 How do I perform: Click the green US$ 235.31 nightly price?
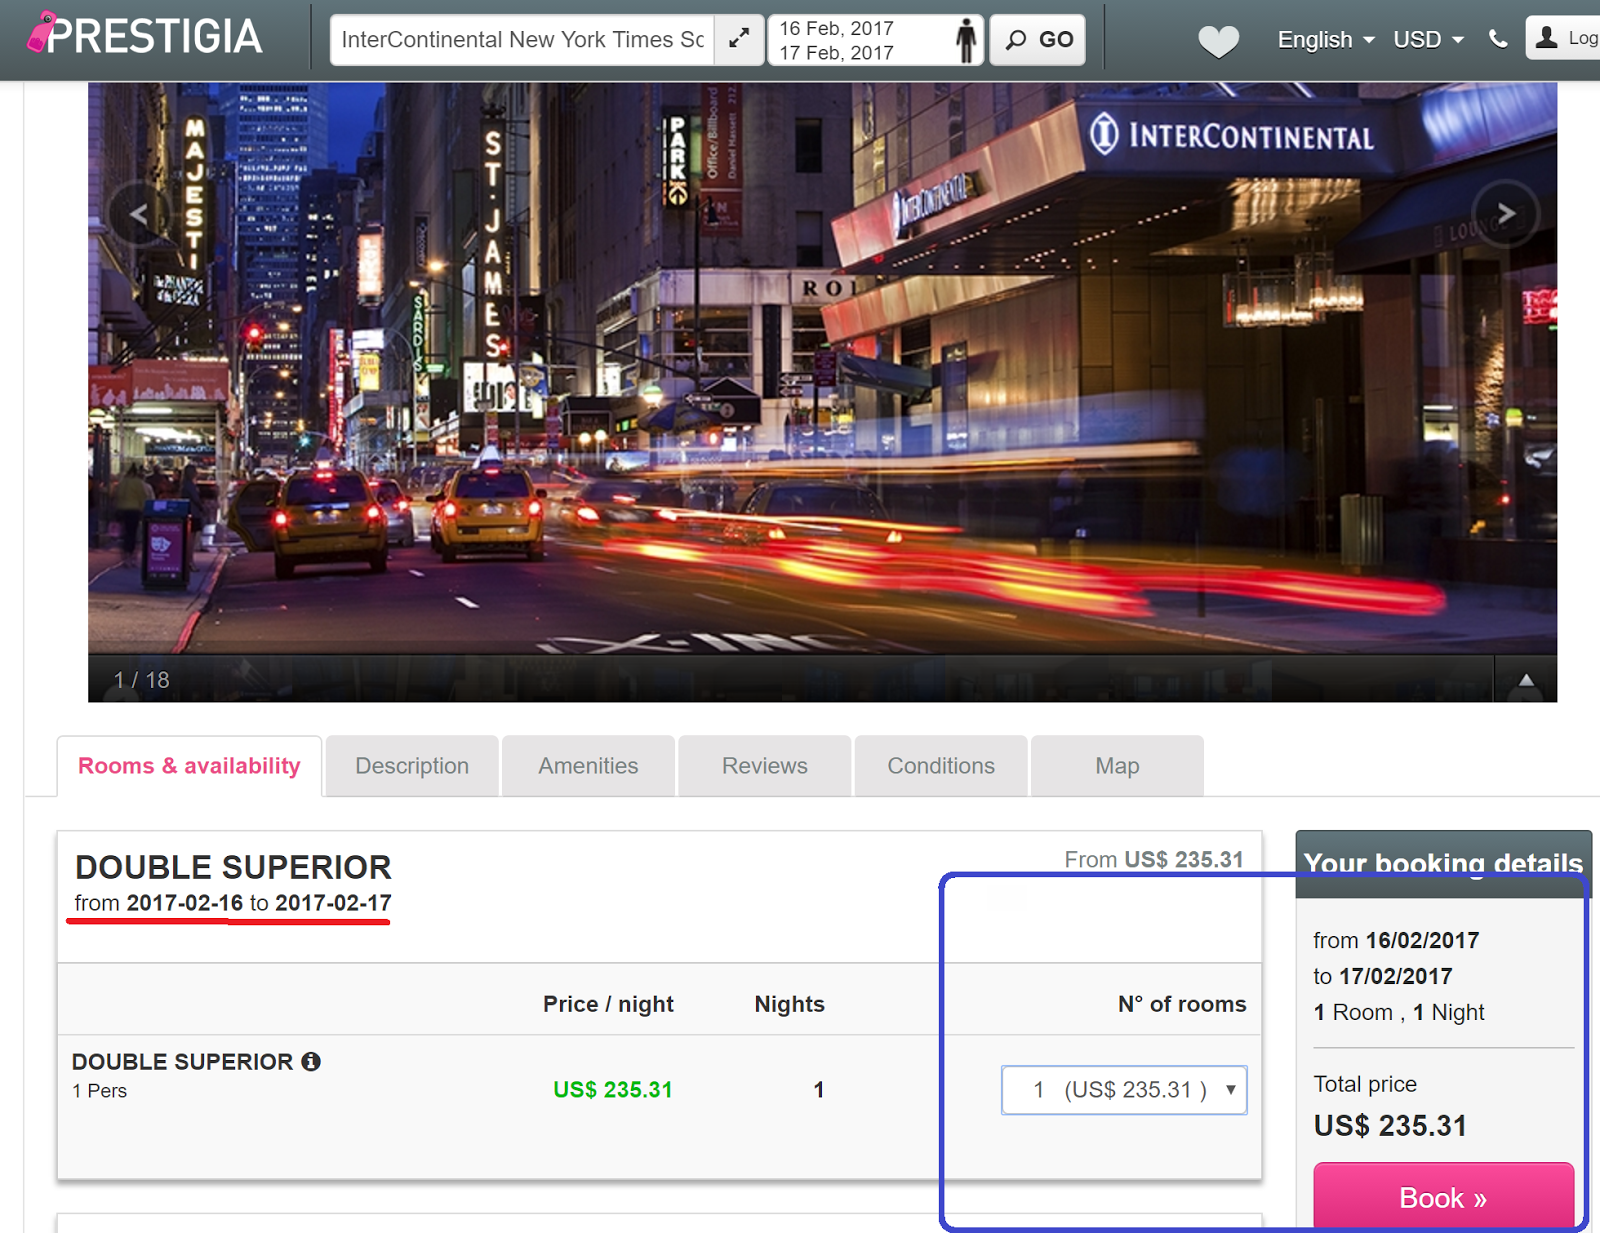613,1089
